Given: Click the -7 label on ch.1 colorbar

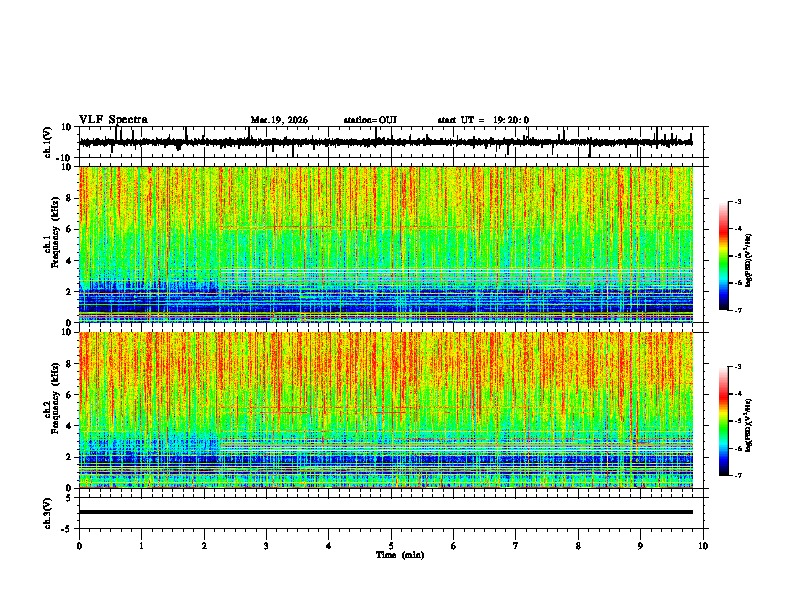Looking at the screenshot, I should [x=737, y=310].
